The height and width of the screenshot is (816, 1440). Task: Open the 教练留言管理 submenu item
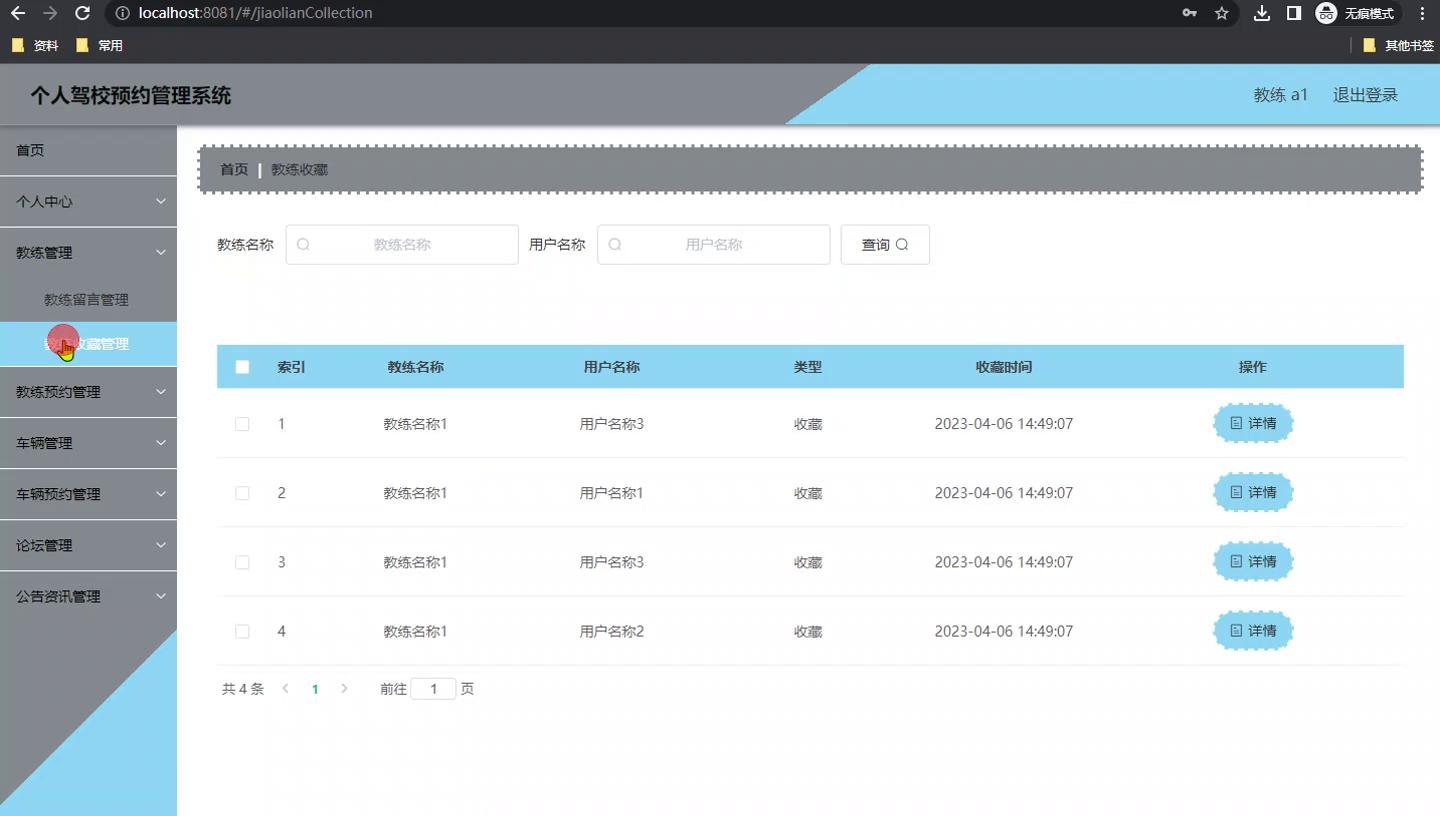click(88, 299)
